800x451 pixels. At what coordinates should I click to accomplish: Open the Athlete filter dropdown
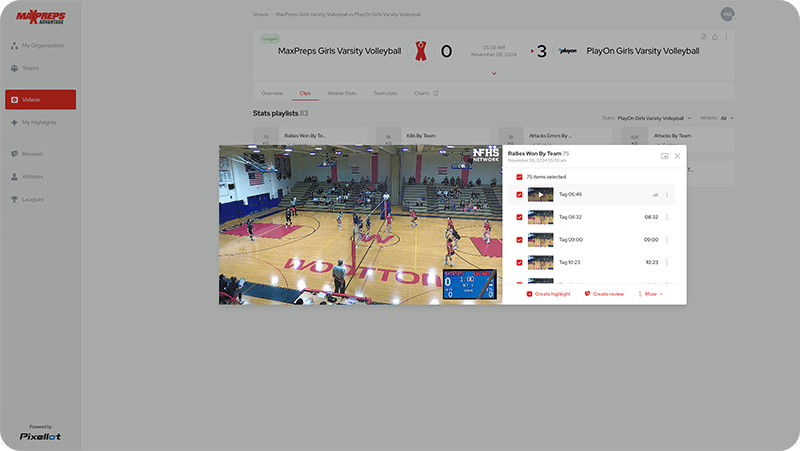tap(727, 118)
